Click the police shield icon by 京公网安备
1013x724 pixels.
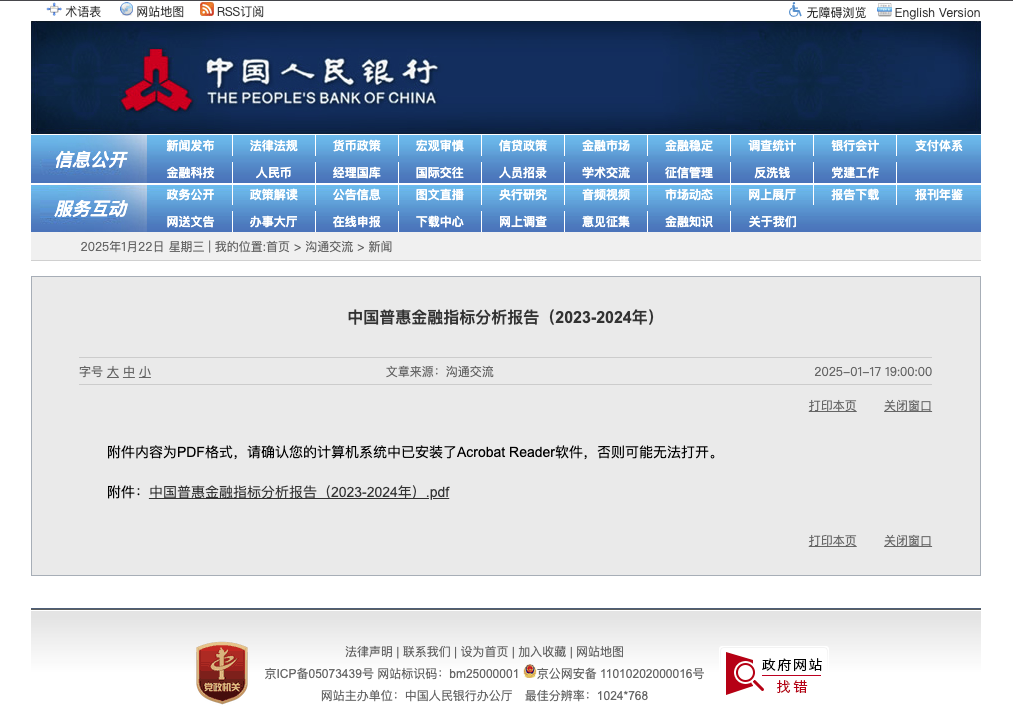530,671
